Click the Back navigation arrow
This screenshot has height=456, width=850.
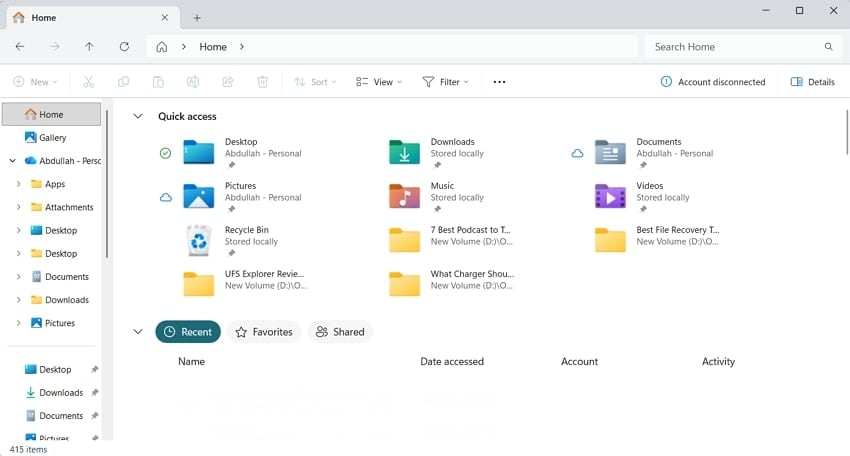tap(20, 47)
